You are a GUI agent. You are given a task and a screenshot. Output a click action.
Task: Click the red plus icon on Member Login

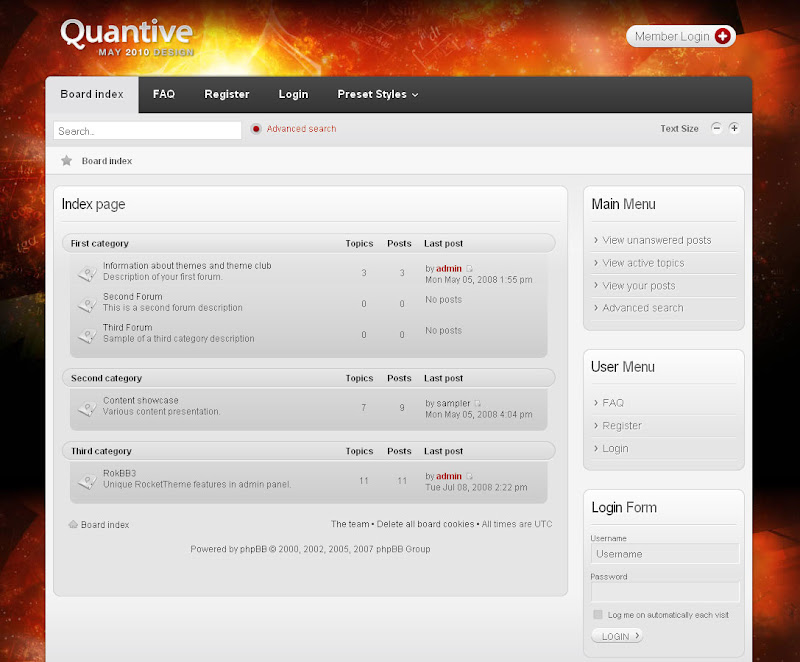(722, 36)
